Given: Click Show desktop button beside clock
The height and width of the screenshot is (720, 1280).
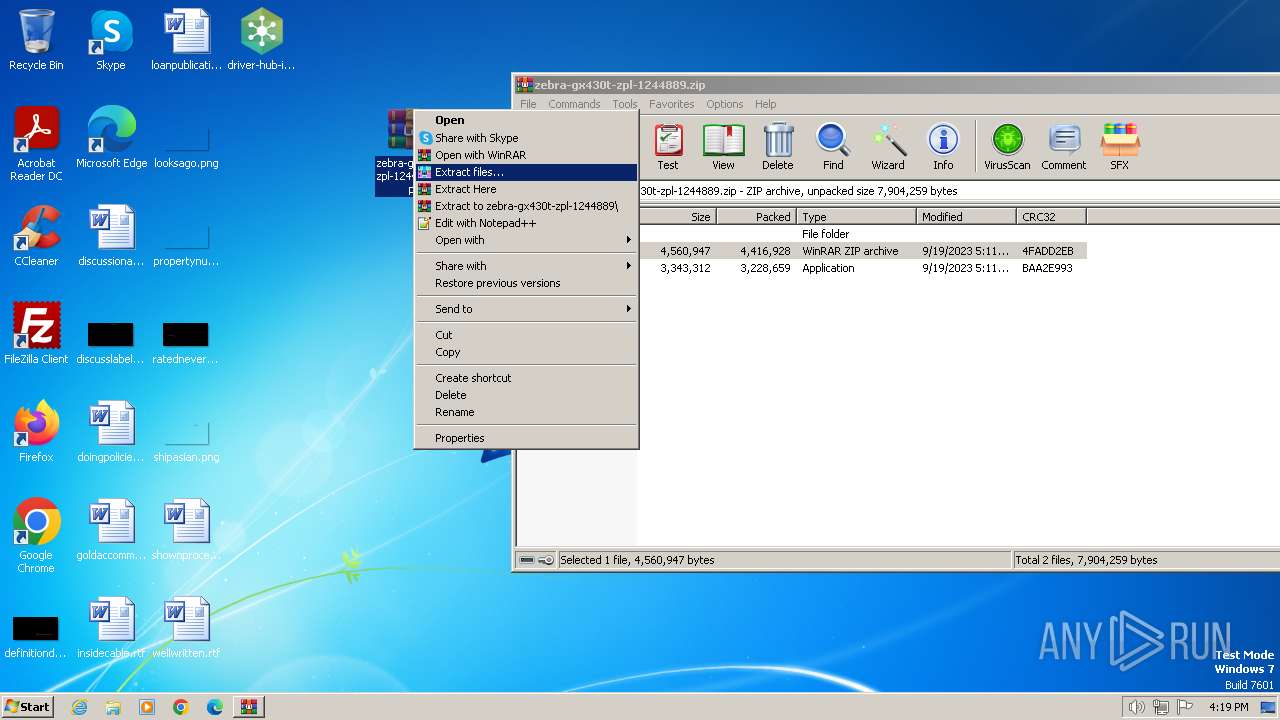Looking at the screenshot, I should [1269, 707].
